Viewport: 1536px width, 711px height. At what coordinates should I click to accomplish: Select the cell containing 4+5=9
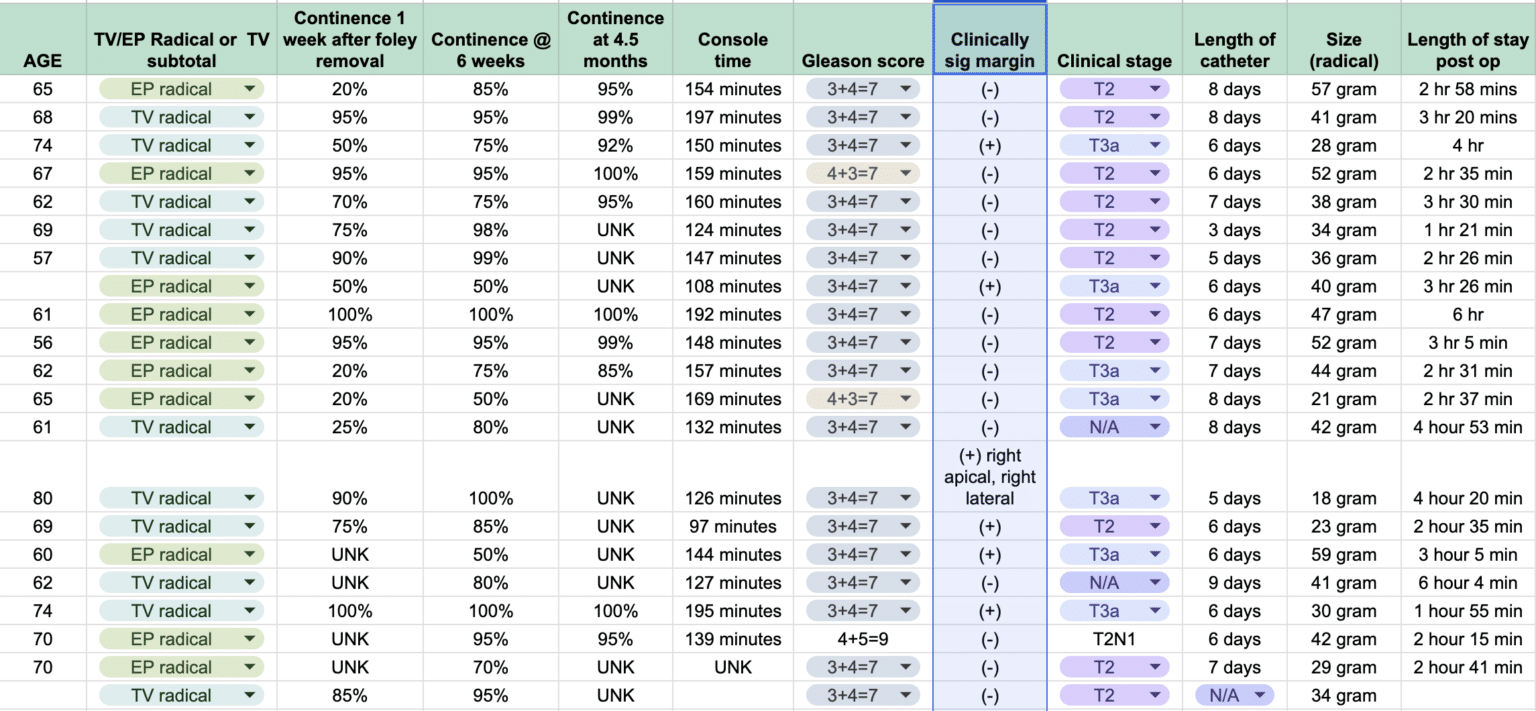click(862, 639)
